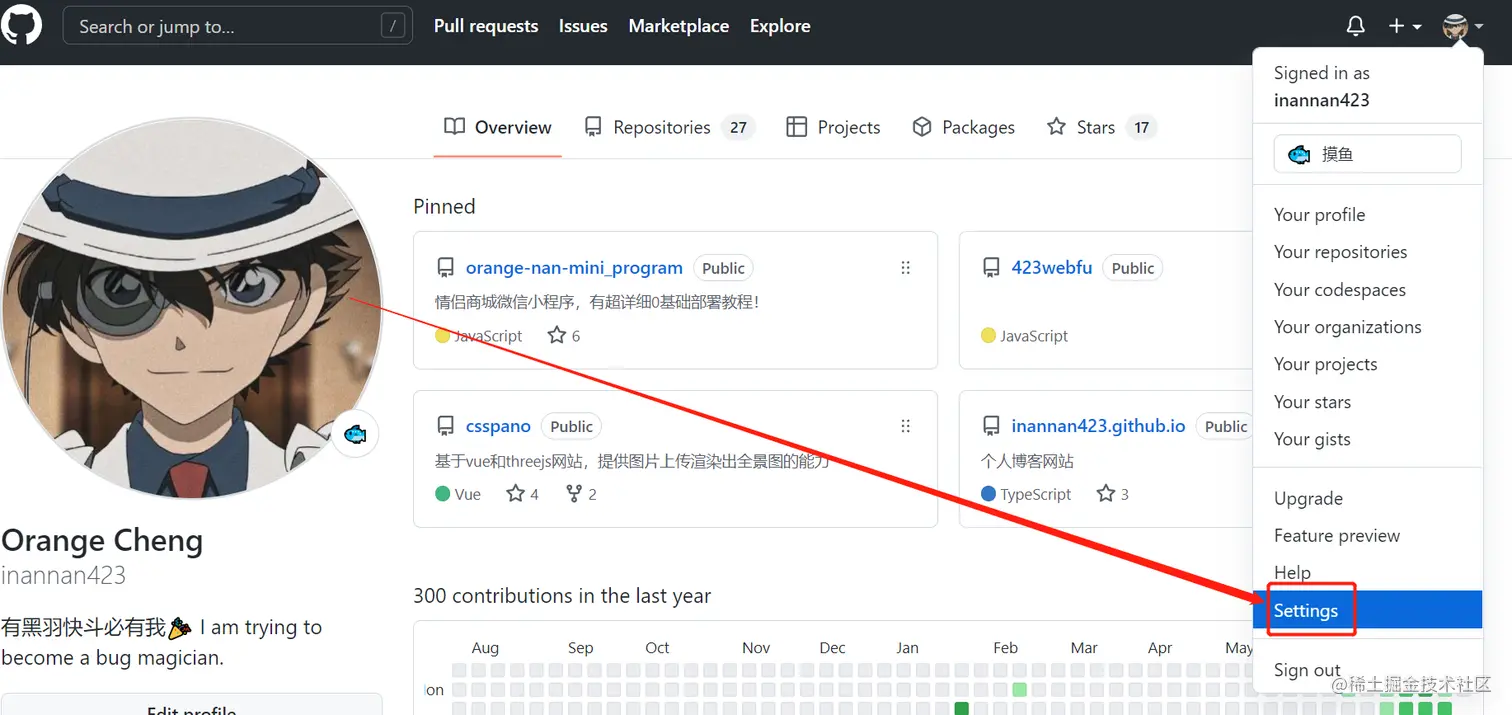This screenshot has width=1512, height=715.
Task: Click the Repositories tab repo icon
Action: tap(593, 127)
